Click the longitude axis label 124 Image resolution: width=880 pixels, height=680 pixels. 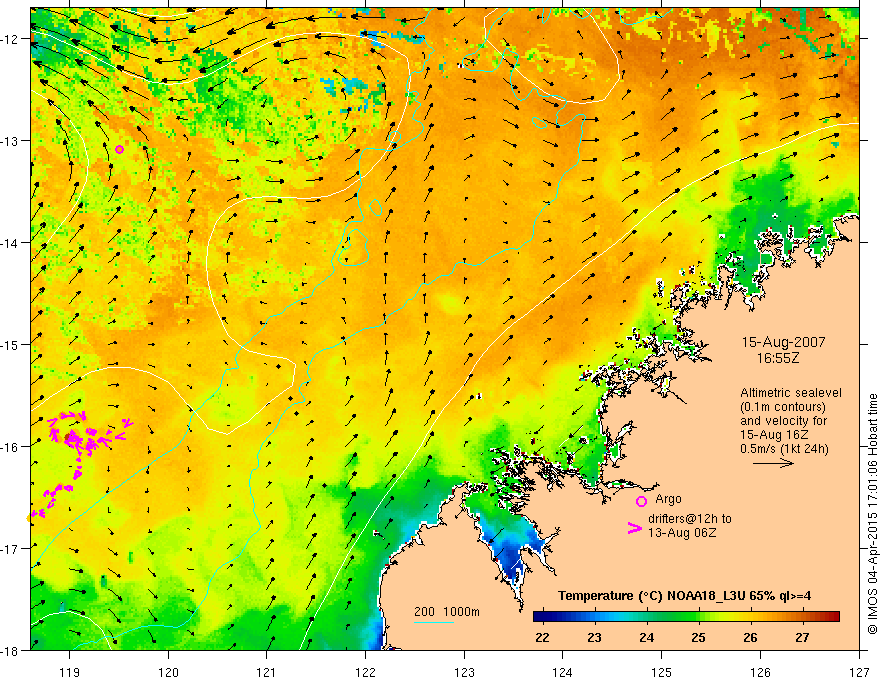pyautogui.click(x=563, y=672)
